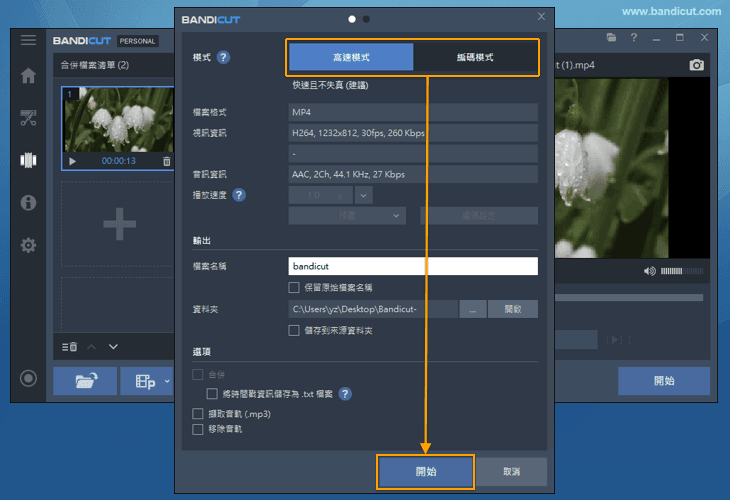This screenshot has height=500, width=730.
Task: Select first flower clip thumbnail
Action: 119,120
